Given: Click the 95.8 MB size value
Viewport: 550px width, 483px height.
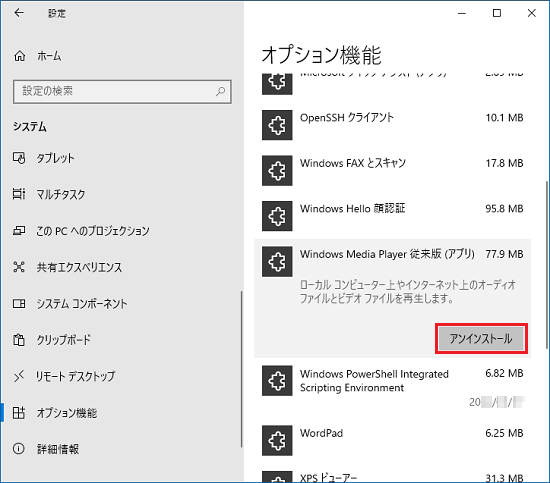Looking at the screenshot, I should (x=504, y=209).
